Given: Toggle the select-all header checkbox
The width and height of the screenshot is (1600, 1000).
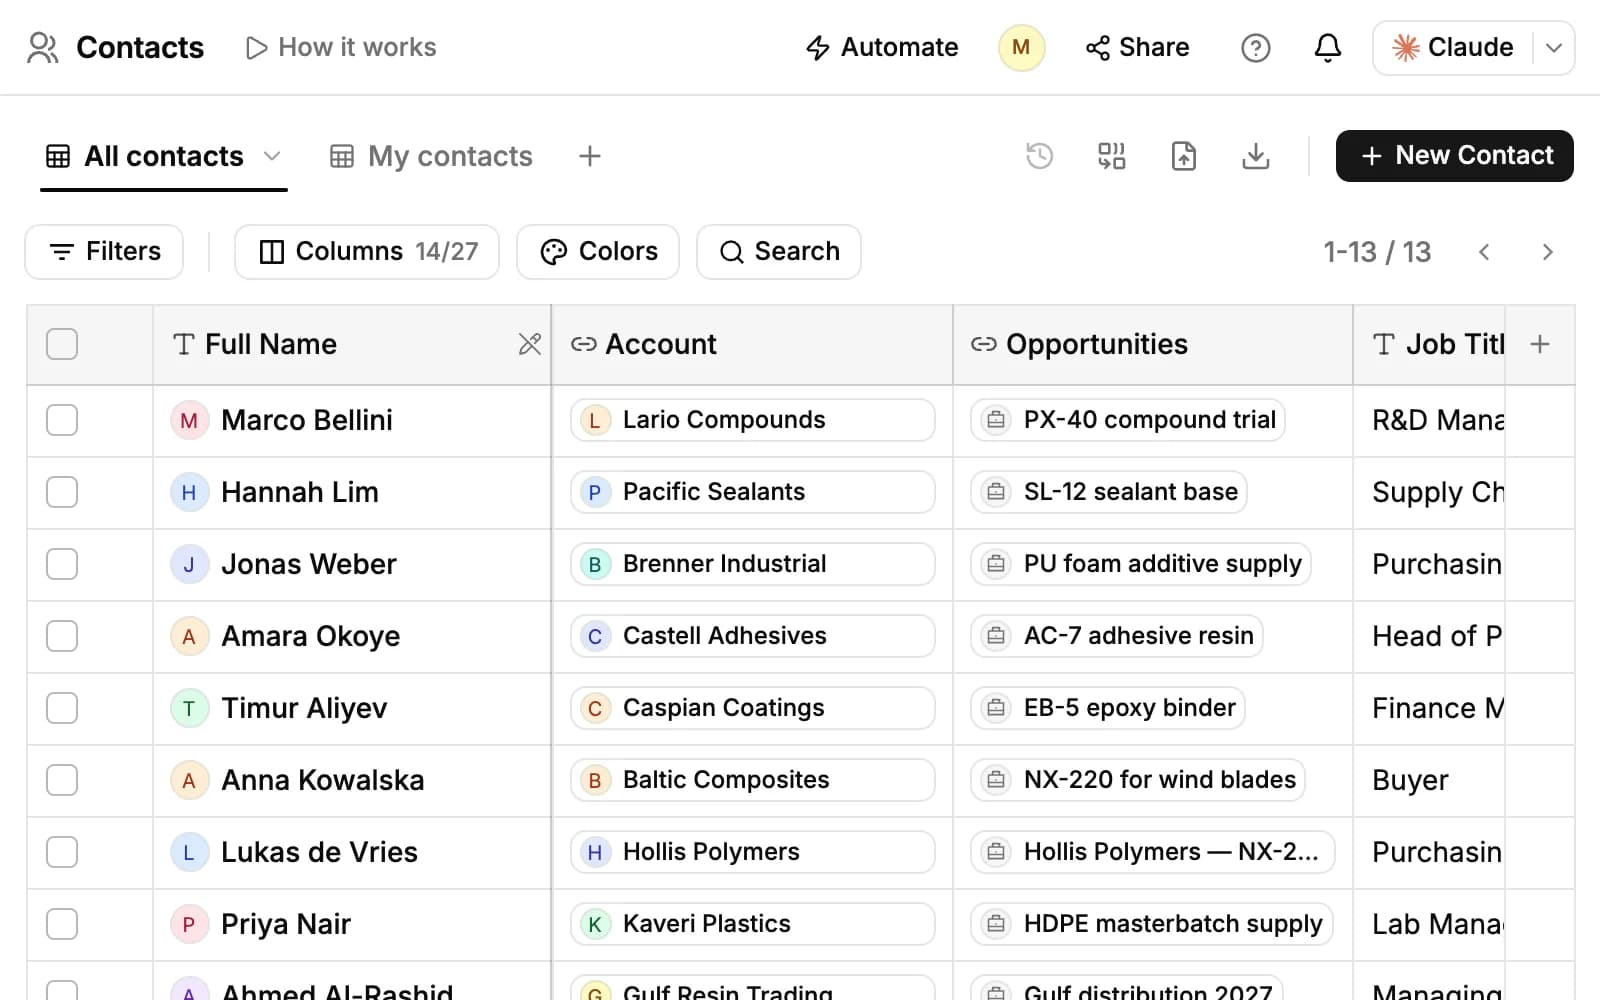Looking at the screenshot, I should click(x=62, y=344).
